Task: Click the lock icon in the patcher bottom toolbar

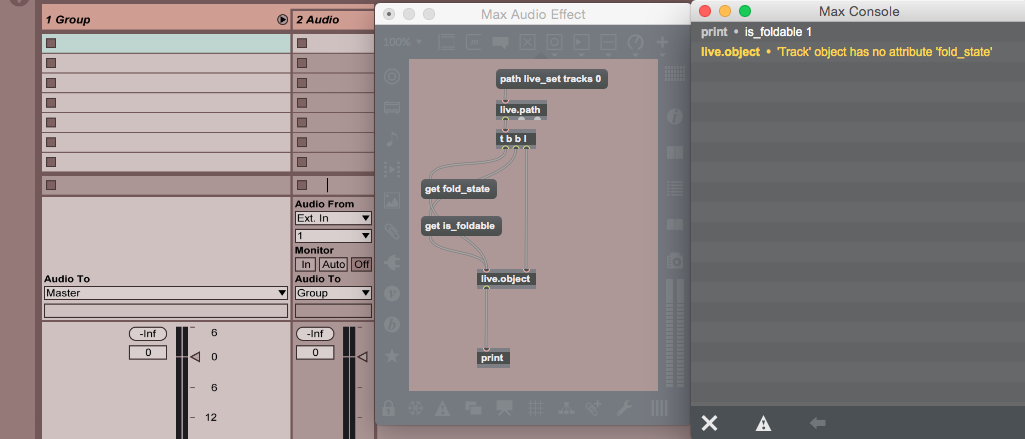Action: tap(388, 407)
